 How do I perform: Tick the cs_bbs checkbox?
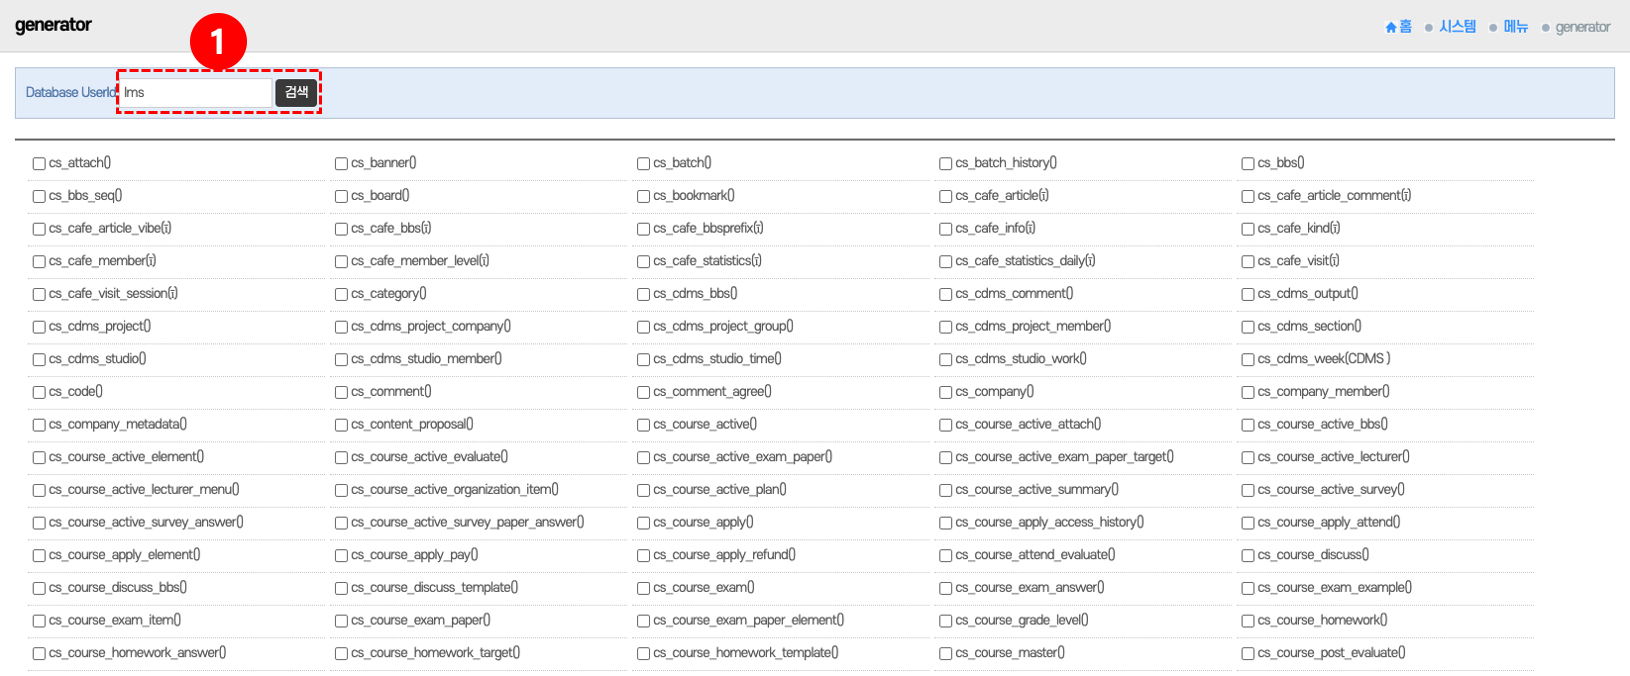pos(1248,164)
